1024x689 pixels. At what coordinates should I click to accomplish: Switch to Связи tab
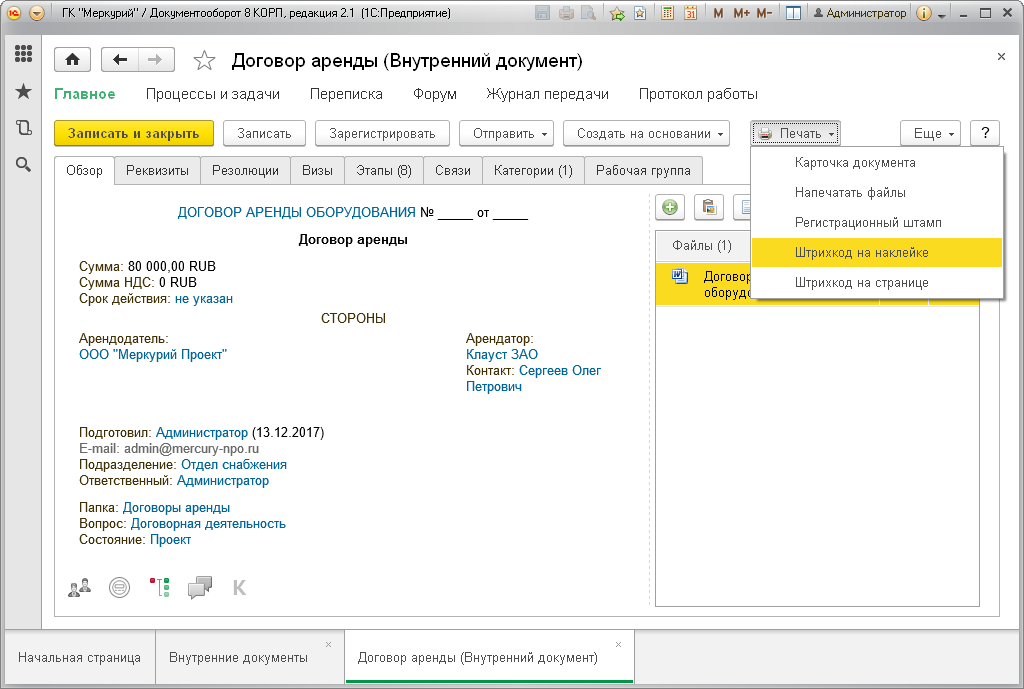click(453, 170)
